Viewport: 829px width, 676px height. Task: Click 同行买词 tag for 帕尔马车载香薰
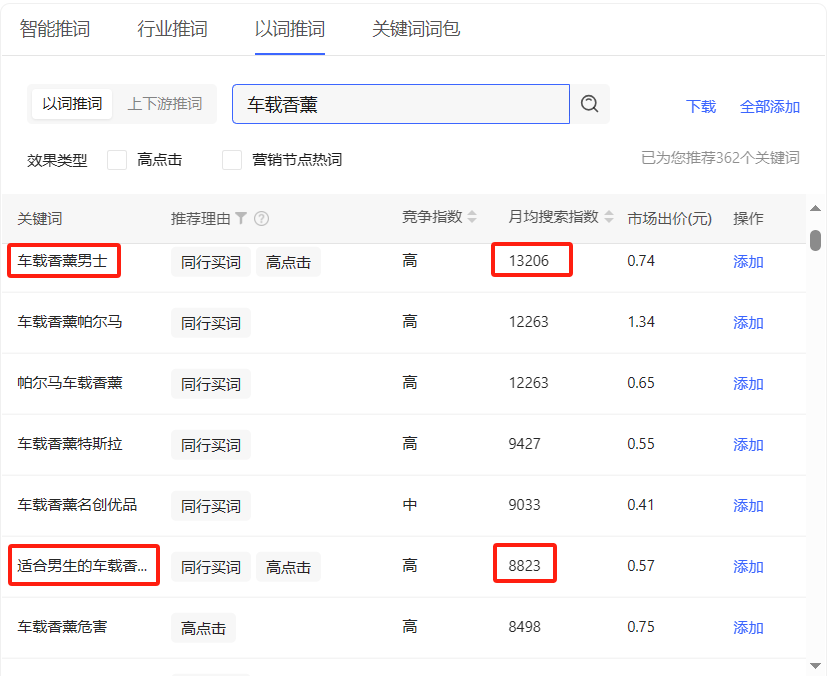click(x=211, y=384)
